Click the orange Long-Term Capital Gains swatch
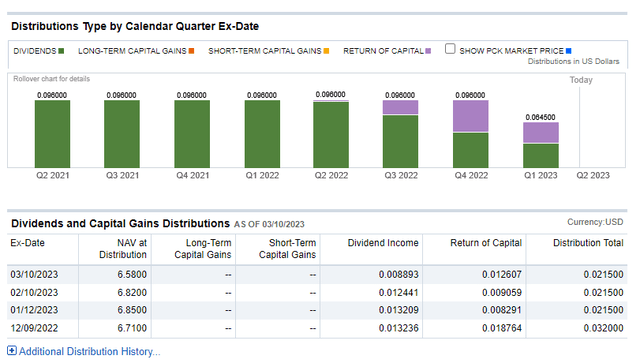This screenshot has height=363, width=640. point(191,51)
